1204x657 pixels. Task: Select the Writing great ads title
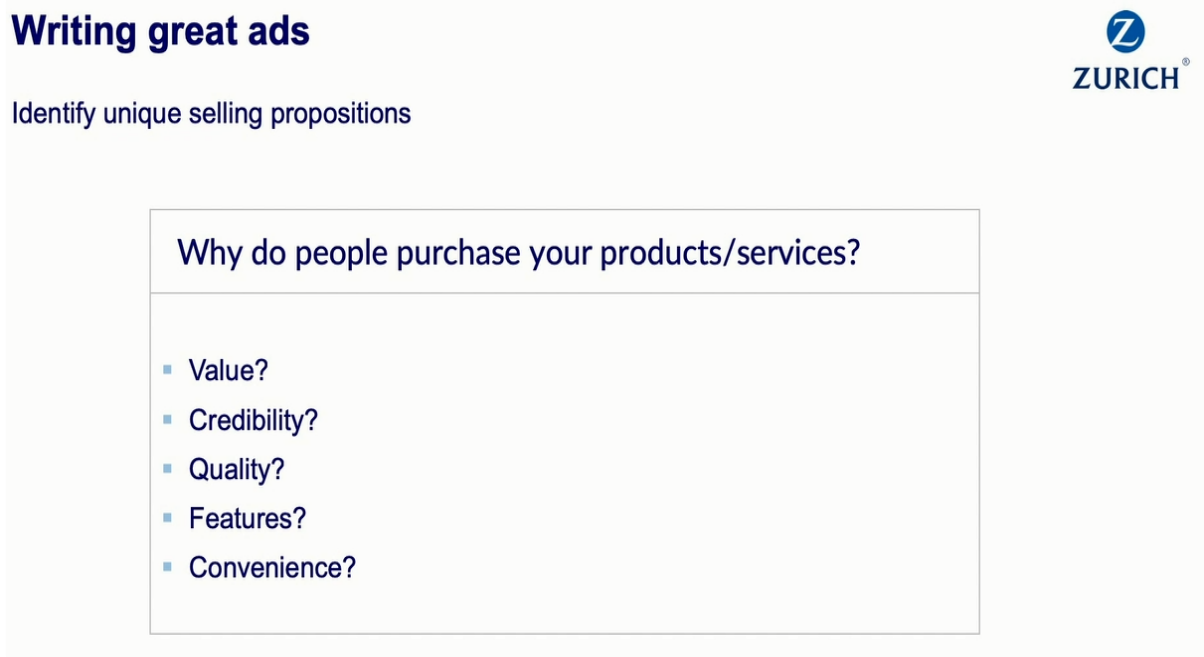click(161, 32)
